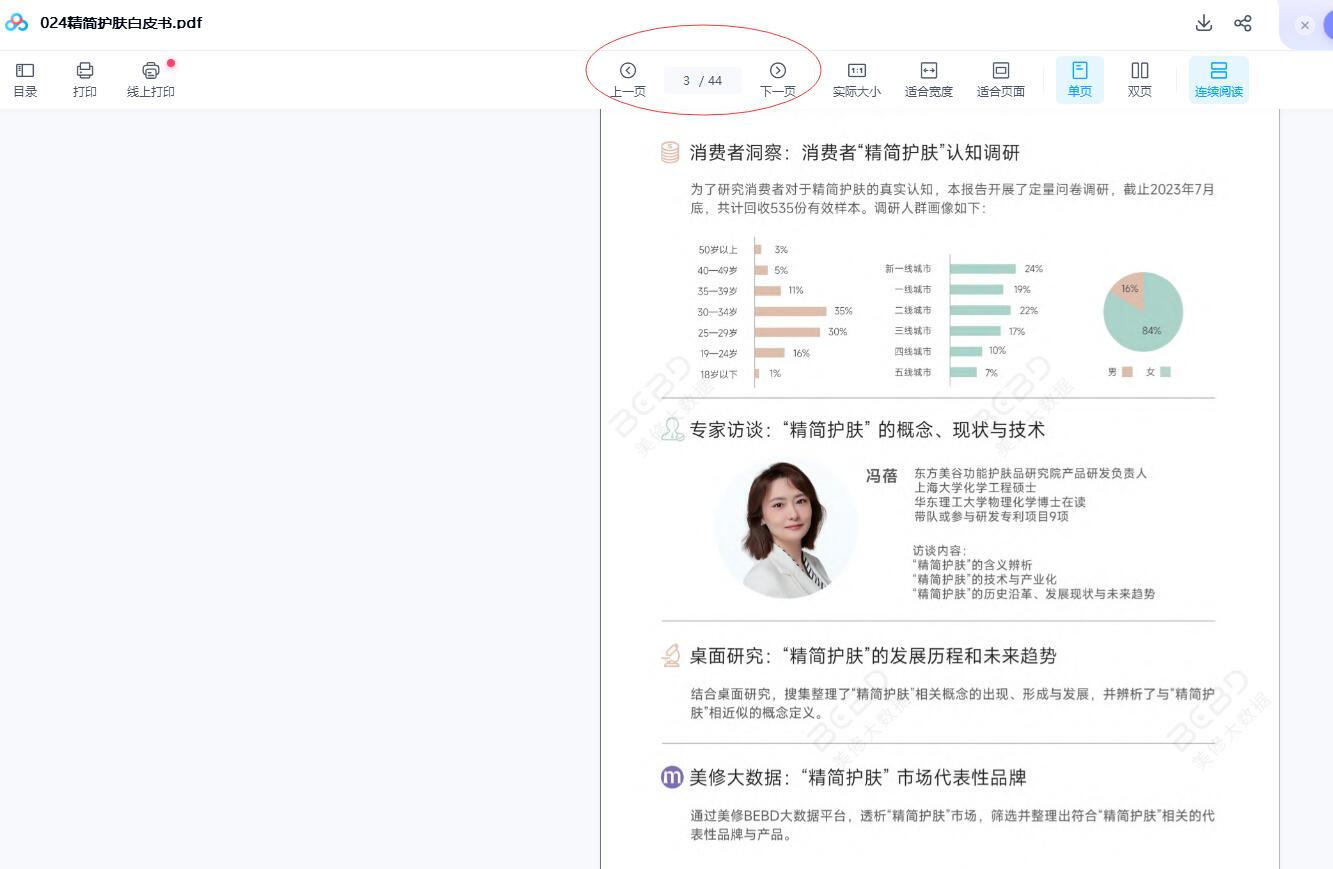Screen dimensions: 1333x869
Task: Go to previous page with 上一页
Action: (x=628, y=79)
